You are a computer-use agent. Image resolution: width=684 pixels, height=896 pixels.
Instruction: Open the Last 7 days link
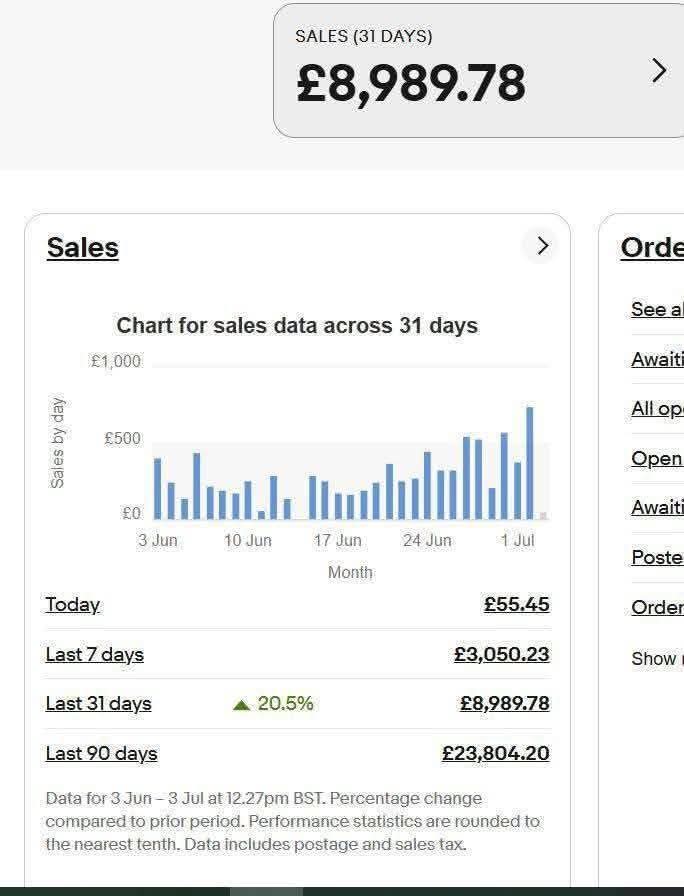[x=94, y=654]
